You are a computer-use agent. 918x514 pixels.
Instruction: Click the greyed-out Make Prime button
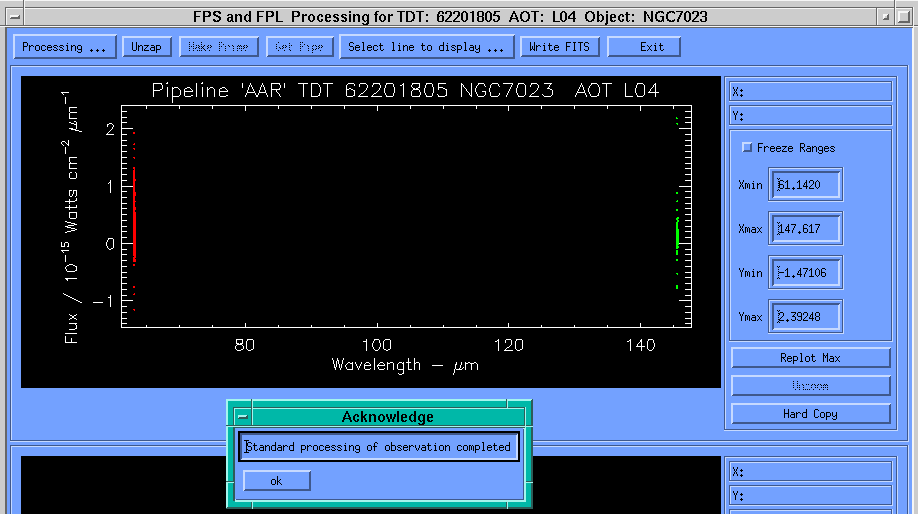pos(220,47)
